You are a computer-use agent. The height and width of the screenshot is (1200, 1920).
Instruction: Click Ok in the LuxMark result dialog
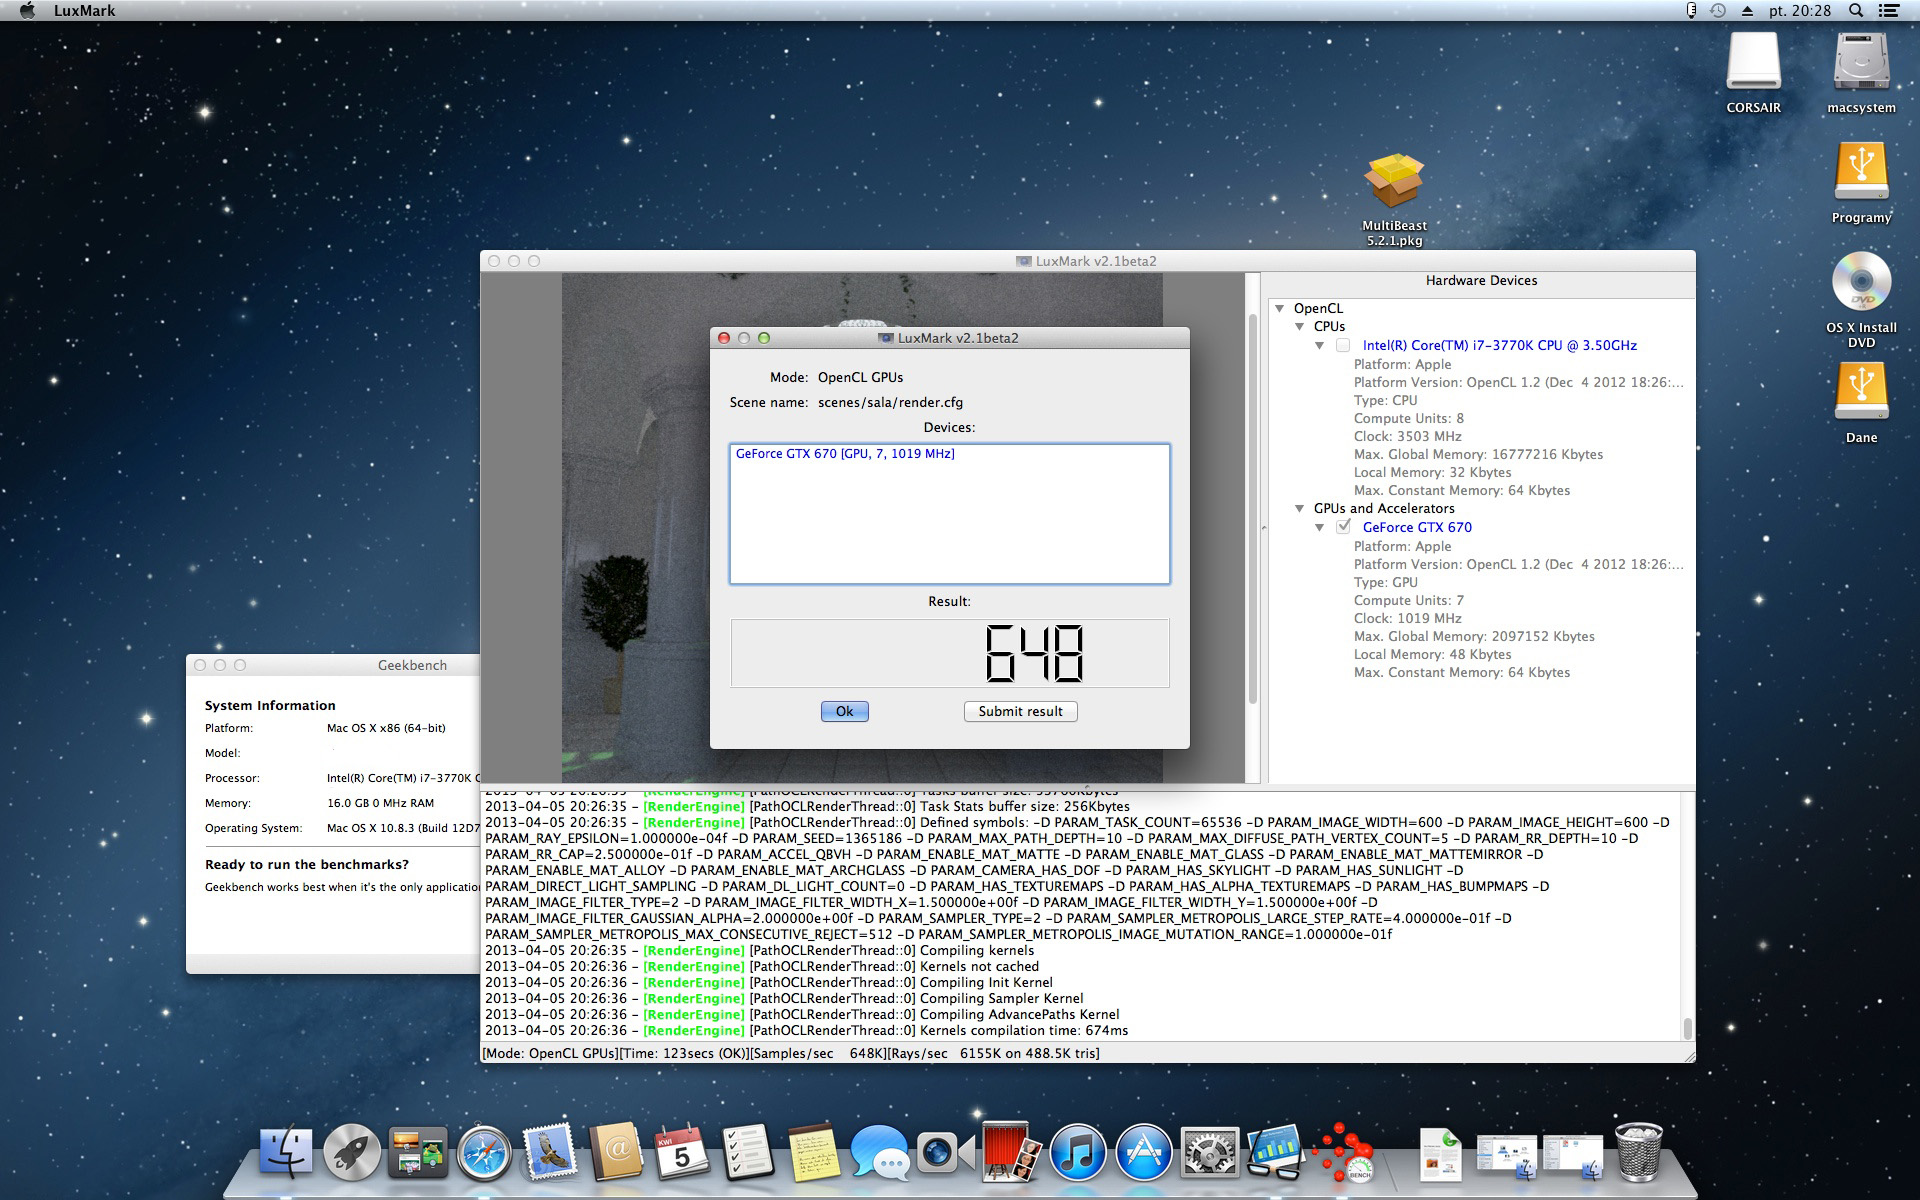pyautogui.click(x=844, y=711)
